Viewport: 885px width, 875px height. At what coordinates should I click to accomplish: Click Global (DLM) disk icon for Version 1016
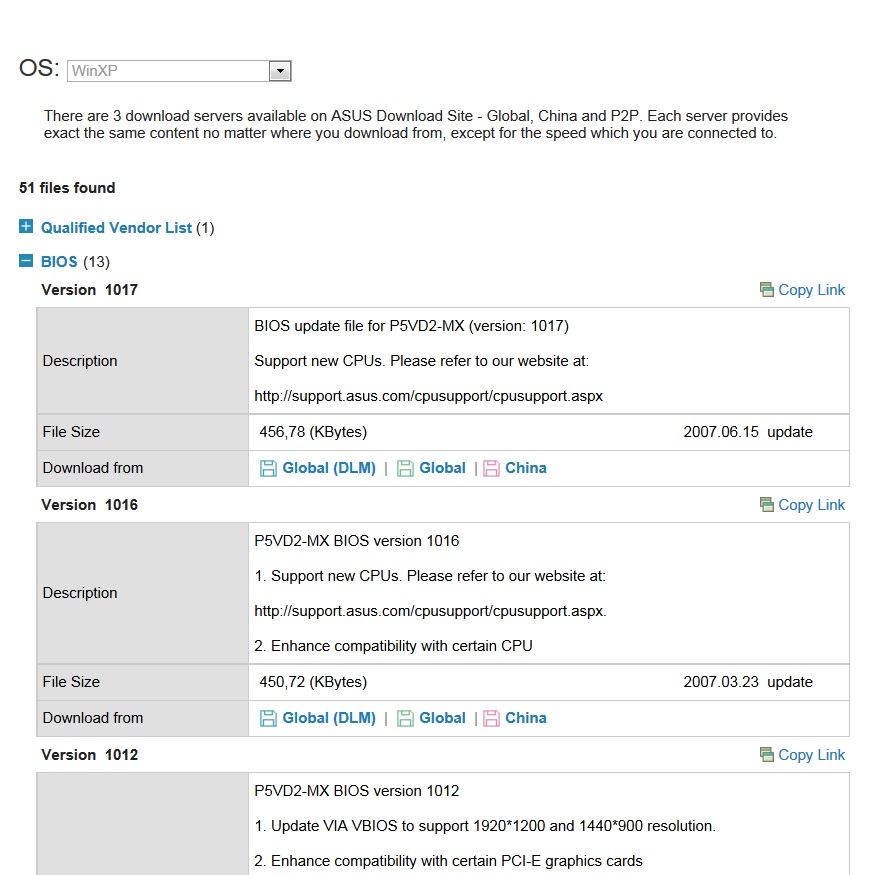pos(268,719)
